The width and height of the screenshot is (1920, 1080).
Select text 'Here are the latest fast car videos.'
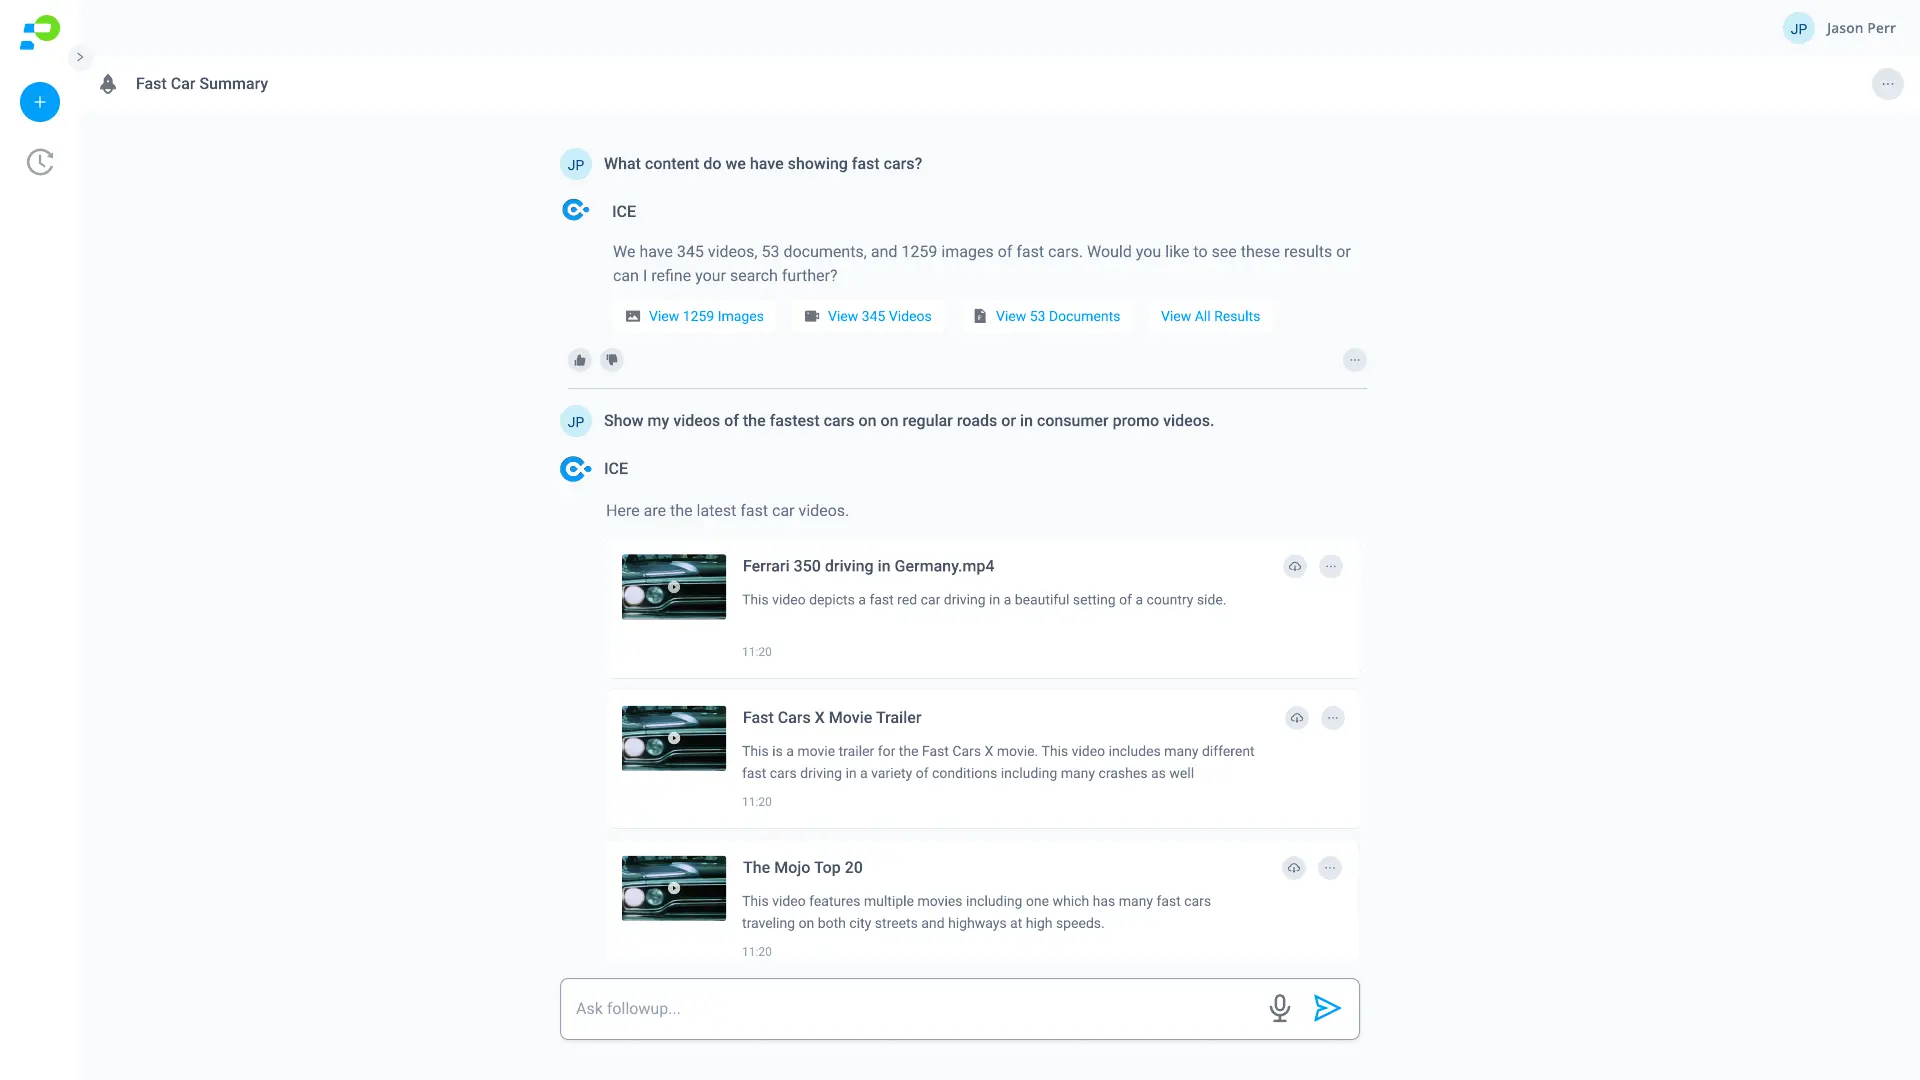tap(727, 511)
